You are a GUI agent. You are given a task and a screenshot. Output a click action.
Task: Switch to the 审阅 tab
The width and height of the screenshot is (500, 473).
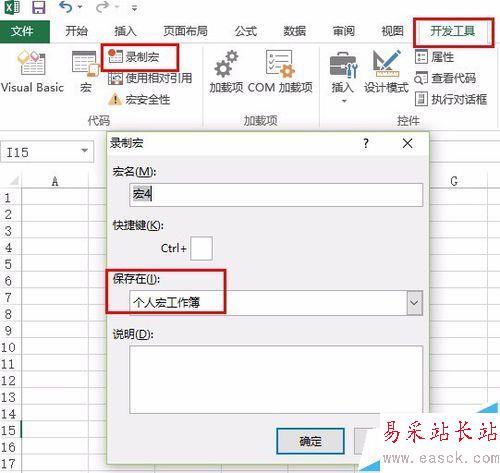pyautogui.click(x=344, y=31)
